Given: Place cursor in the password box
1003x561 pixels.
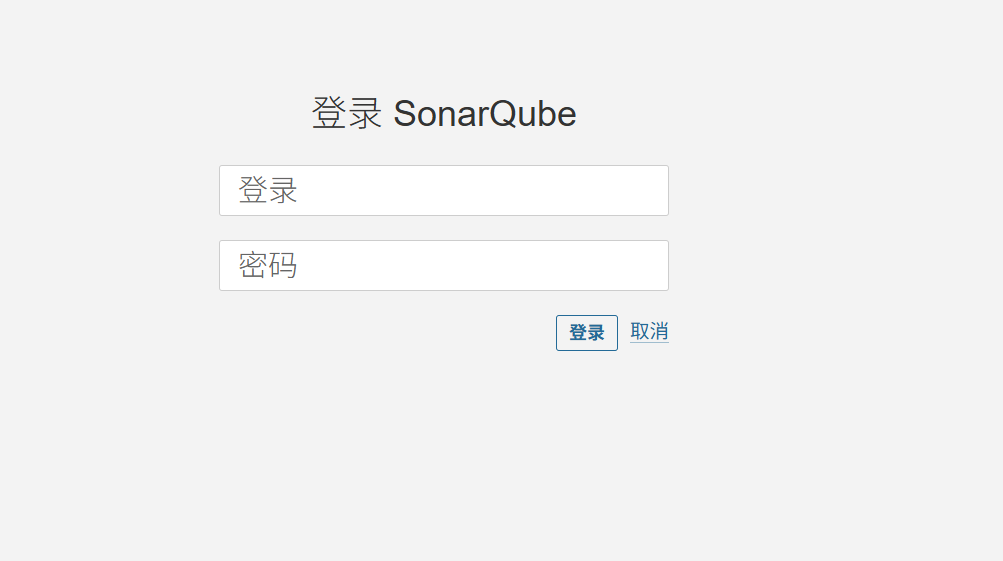Looking at the screenshot, I should (x=443, y=265).
